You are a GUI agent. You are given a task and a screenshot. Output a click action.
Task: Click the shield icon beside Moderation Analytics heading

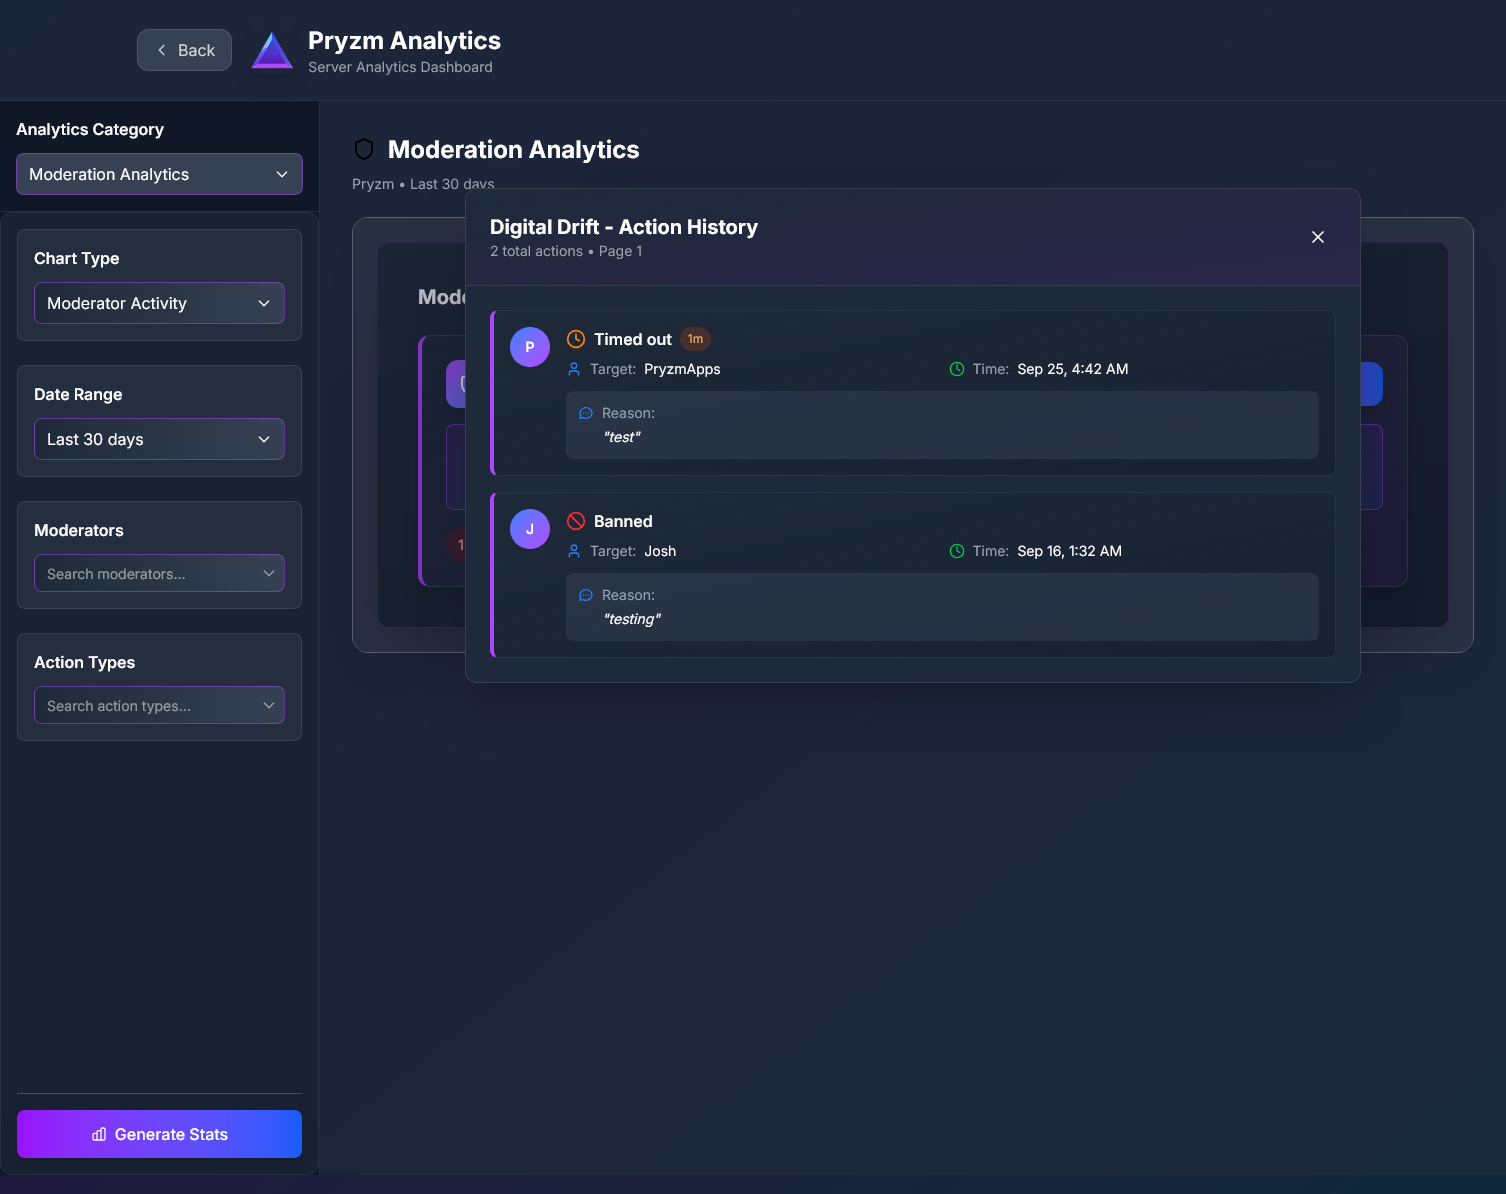pos(362,148)
